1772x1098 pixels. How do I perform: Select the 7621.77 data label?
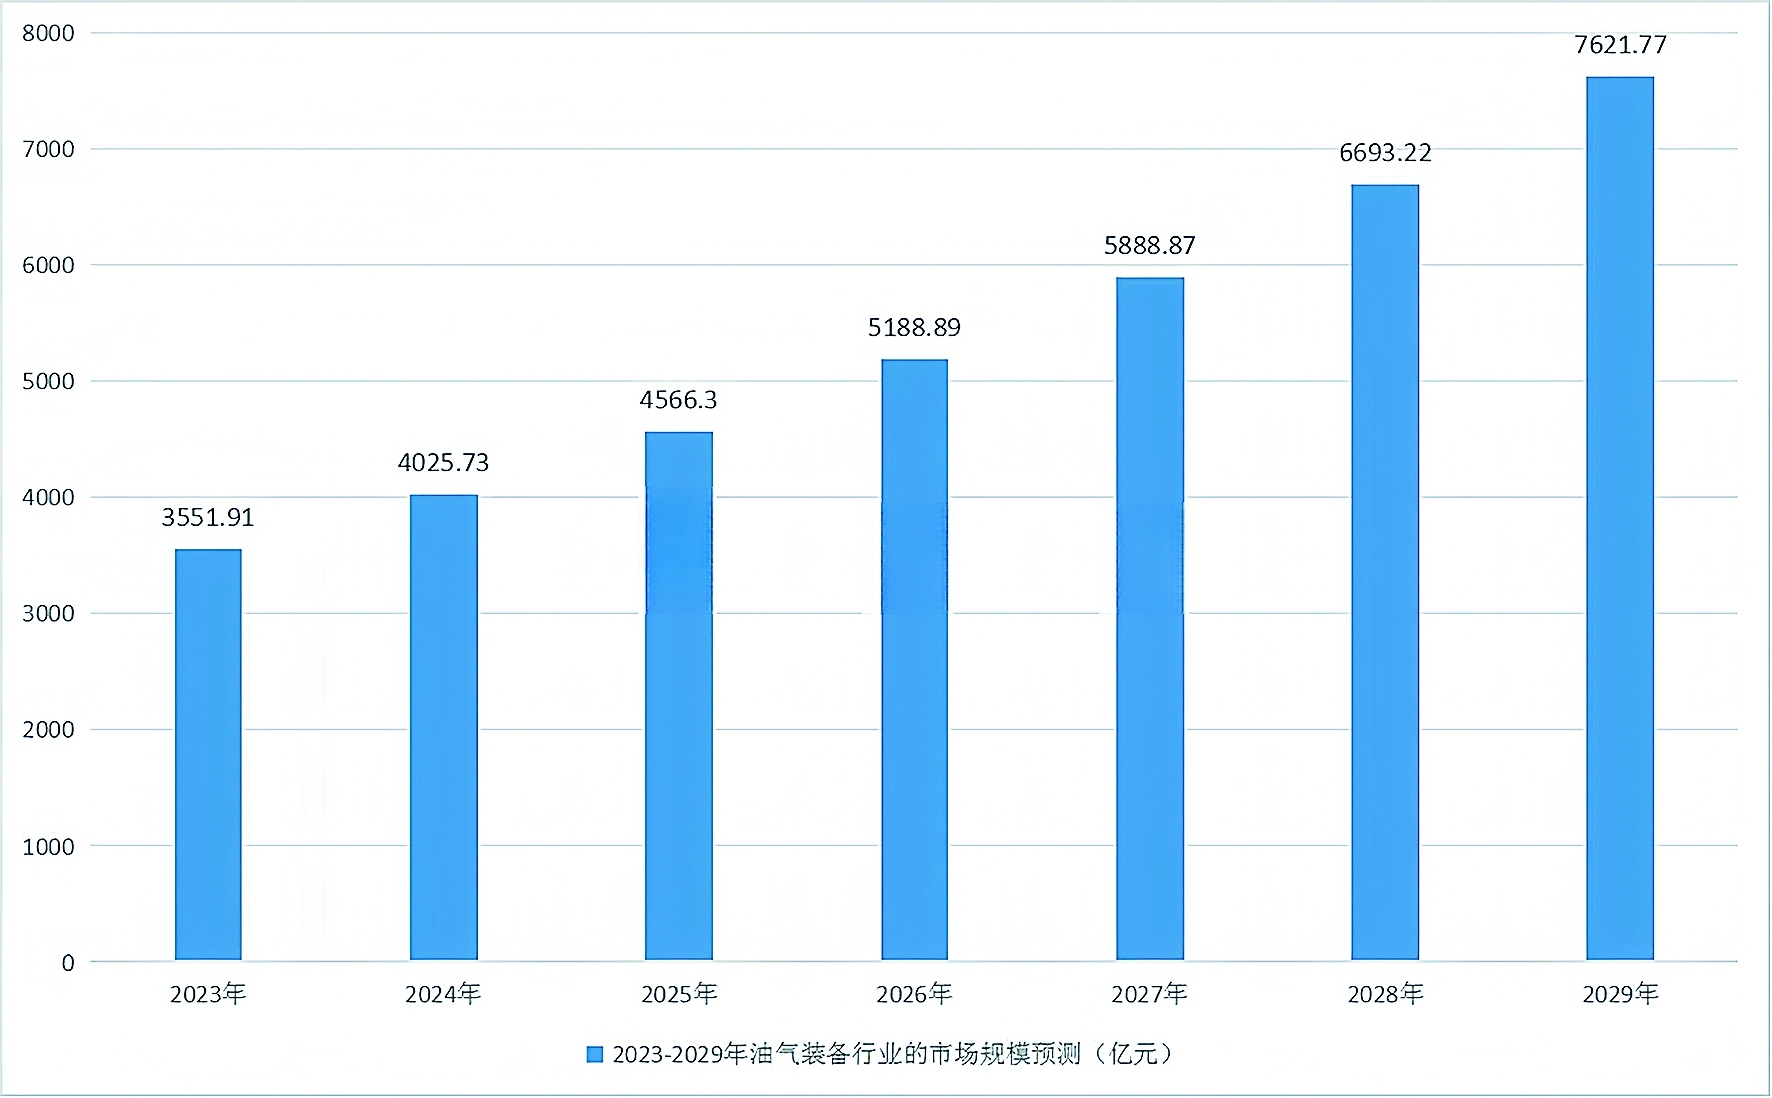click(x=1620, y=45)
